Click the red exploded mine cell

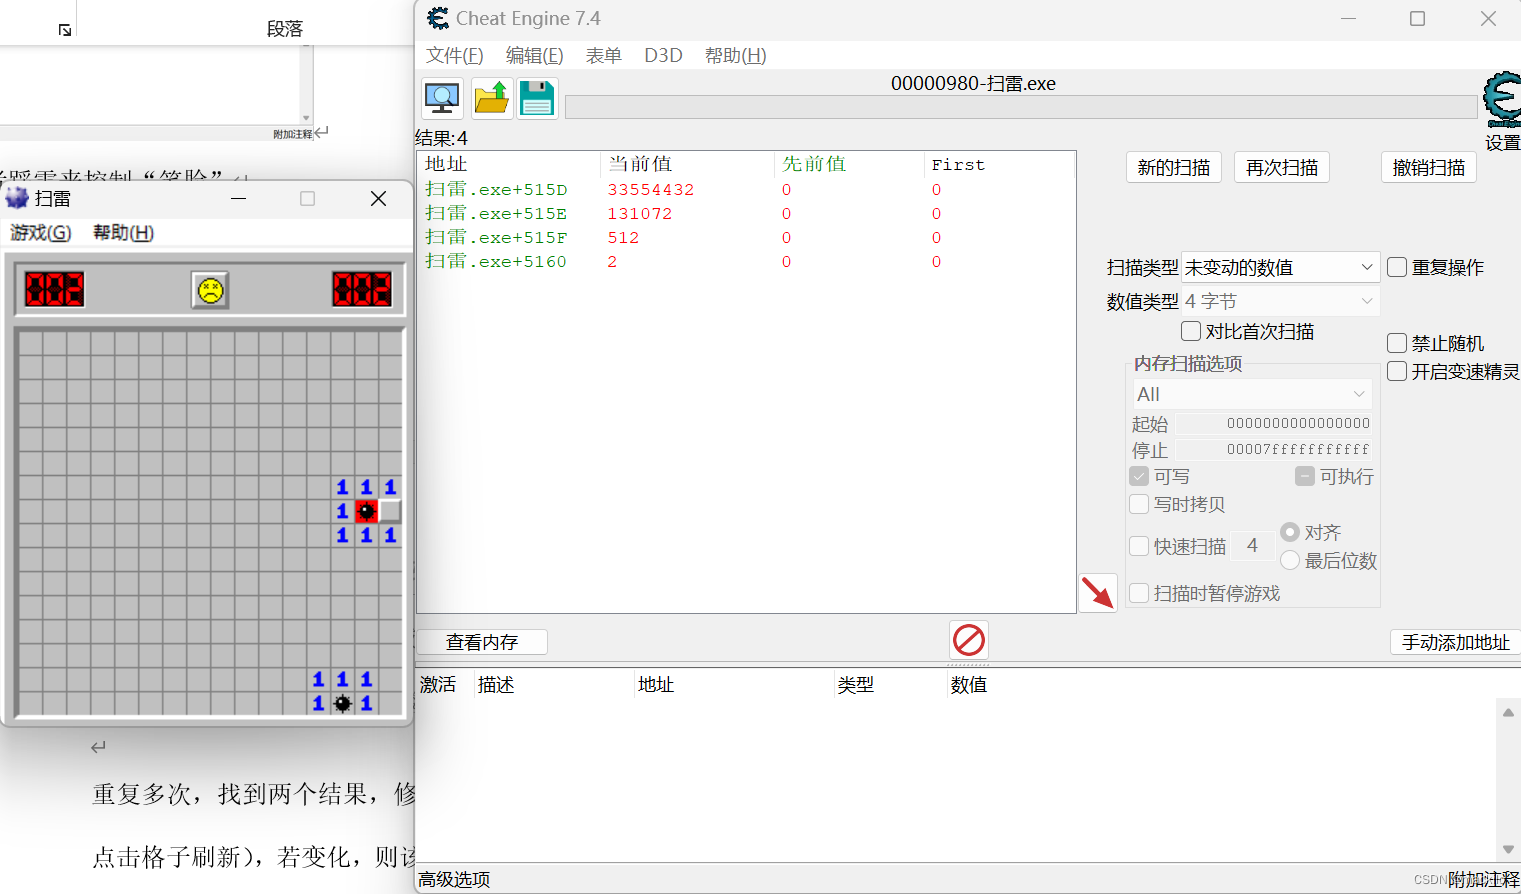click(366, 511)
